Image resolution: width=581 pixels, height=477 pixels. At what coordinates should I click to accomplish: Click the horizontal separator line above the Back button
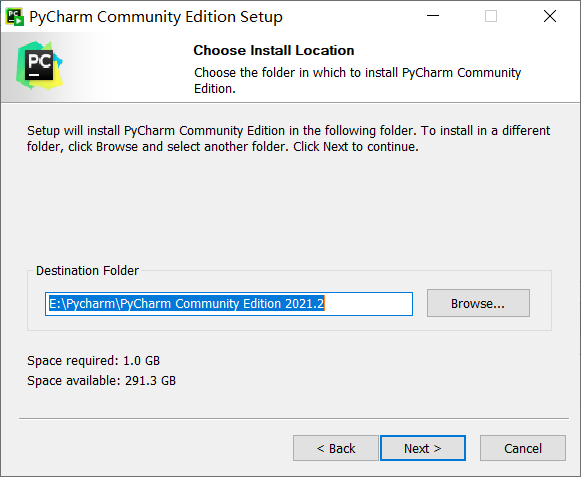tap(294, 419)
